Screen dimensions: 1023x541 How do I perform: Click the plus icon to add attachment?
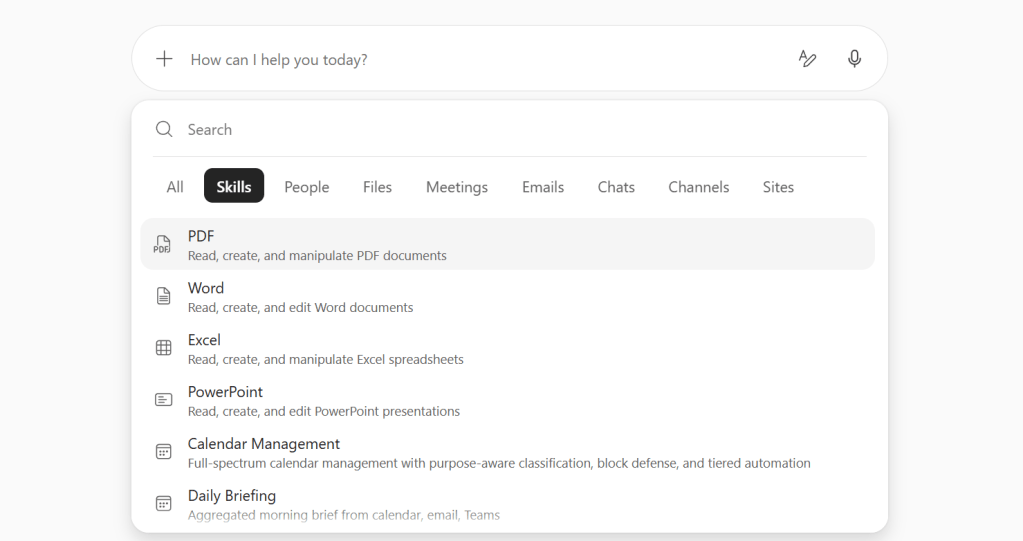(x=164, y=59)
